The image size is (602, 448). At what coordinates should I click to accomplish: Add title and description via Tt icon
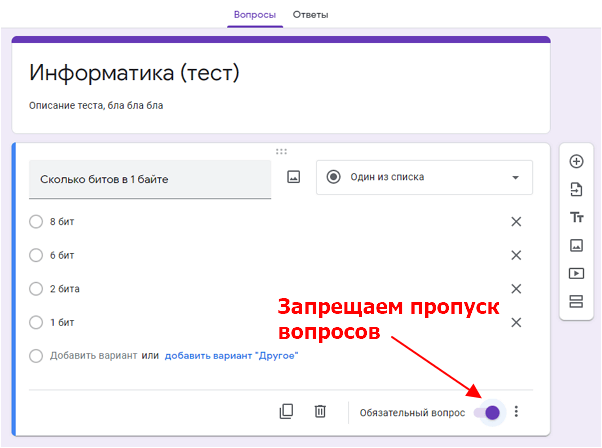click(x=576, y=217)
